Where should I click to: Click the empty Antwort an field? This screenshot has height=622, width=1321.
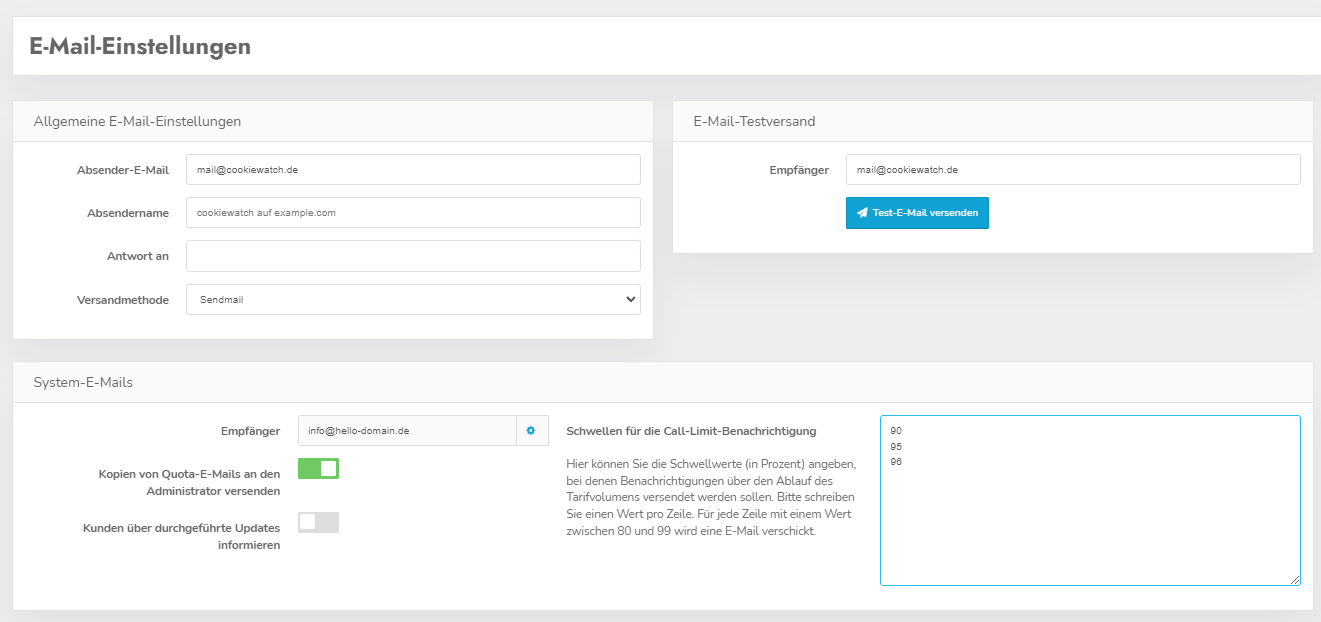pyautogui.click(x=413, y=256)
